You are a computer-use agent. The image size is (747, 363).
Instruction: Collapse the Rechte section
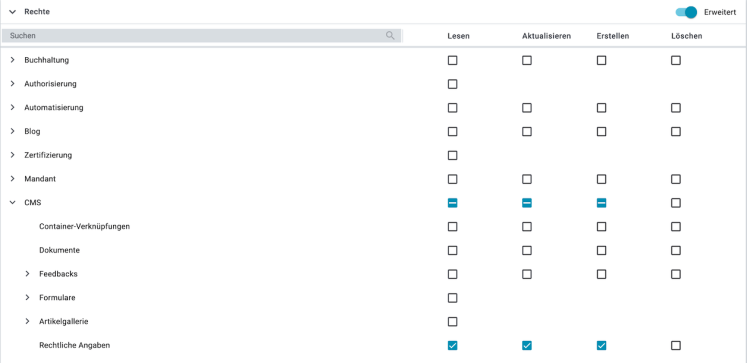click(13, 12)
